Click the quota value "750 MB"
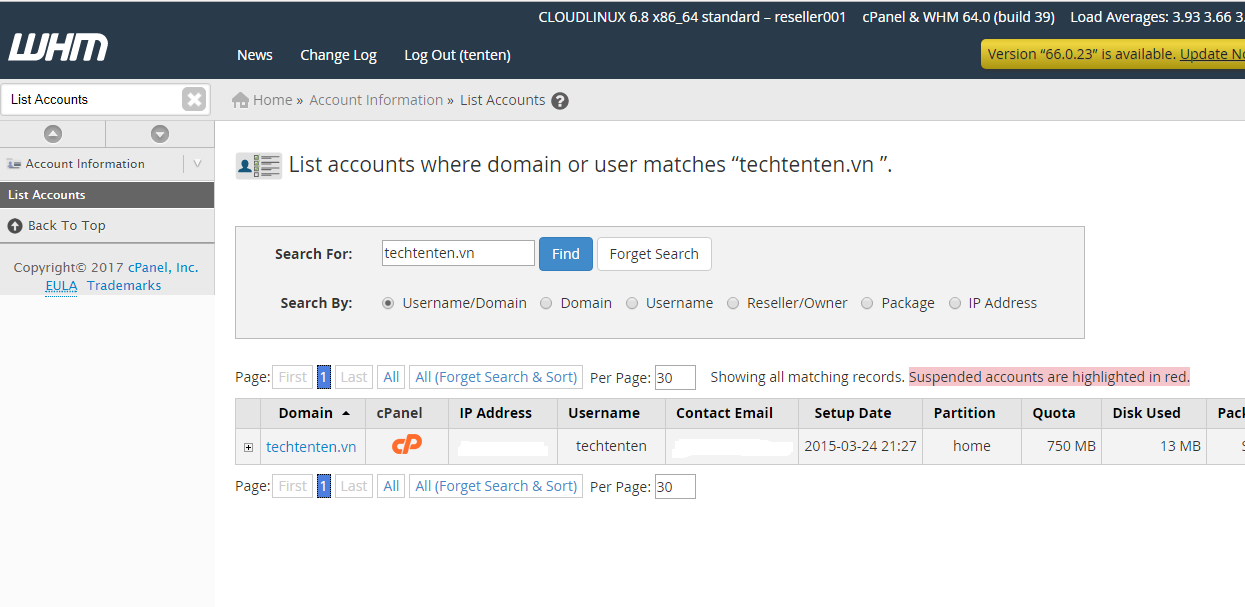The height and width of the screenshot is (607, 1245). coord(1071,446)
